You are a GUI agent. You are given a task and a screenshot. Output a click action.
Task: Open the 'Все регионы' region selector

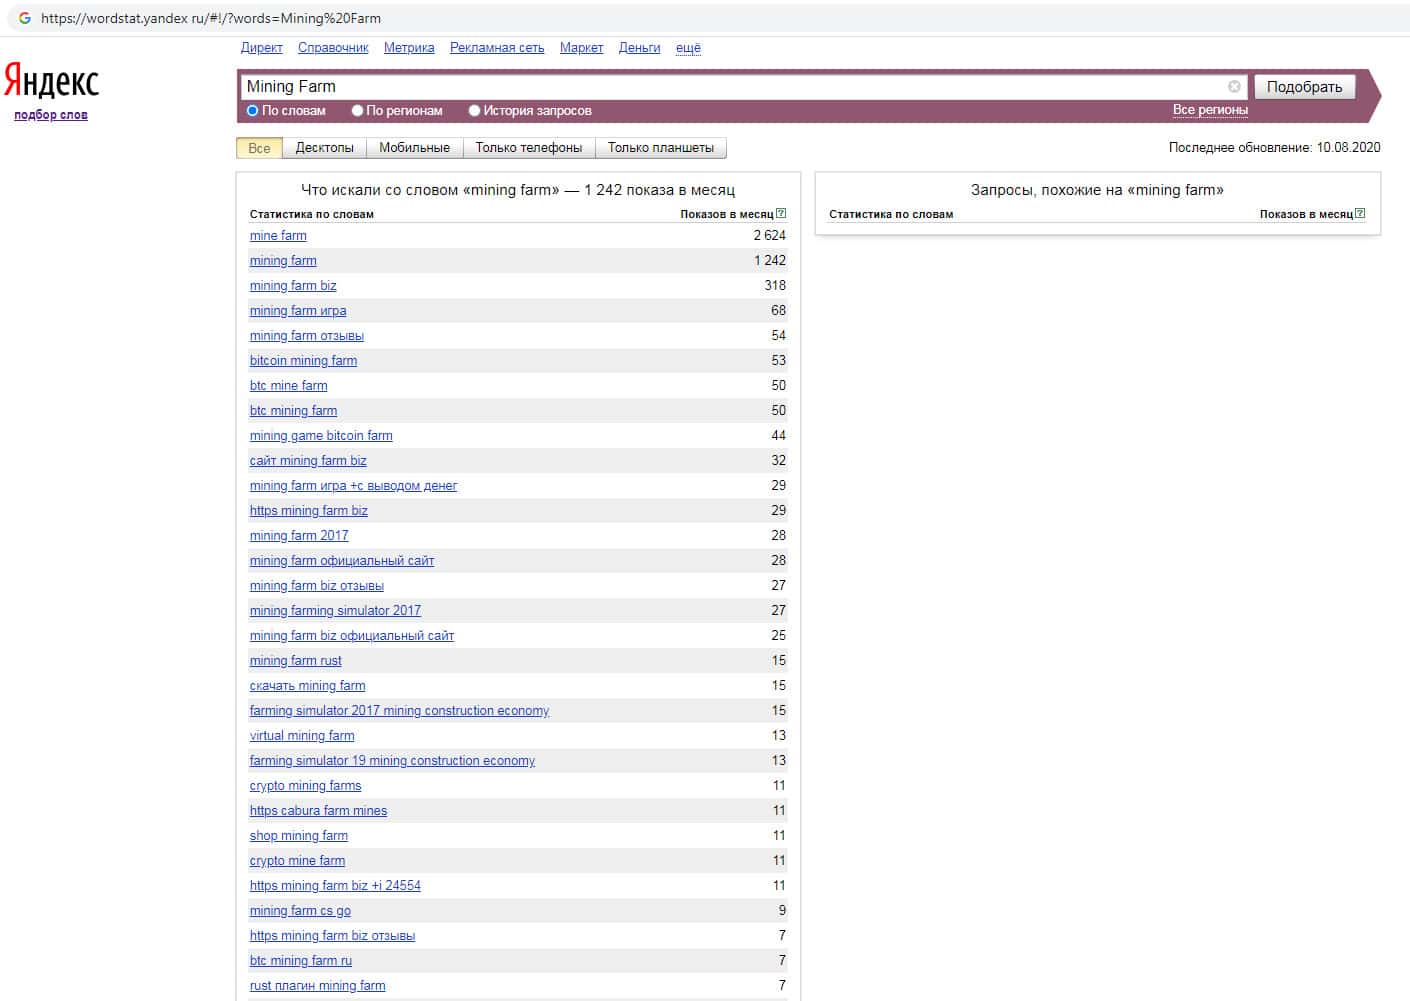coord(1210,110)
